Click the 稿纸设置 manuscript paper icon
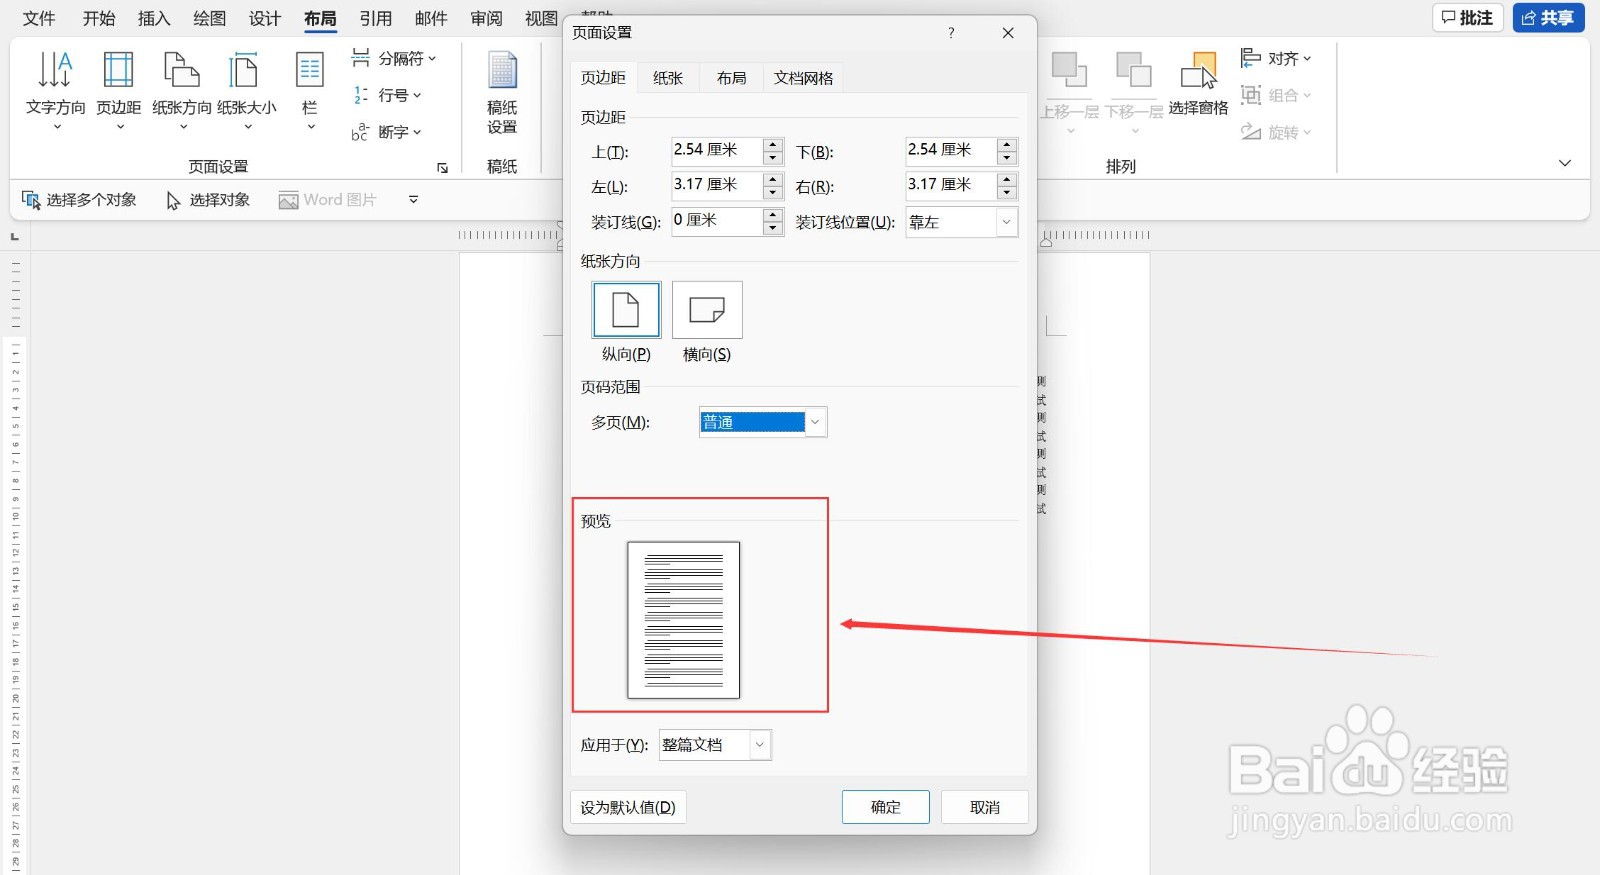Viewport: 1600px width, 875px height. (502, 92)
